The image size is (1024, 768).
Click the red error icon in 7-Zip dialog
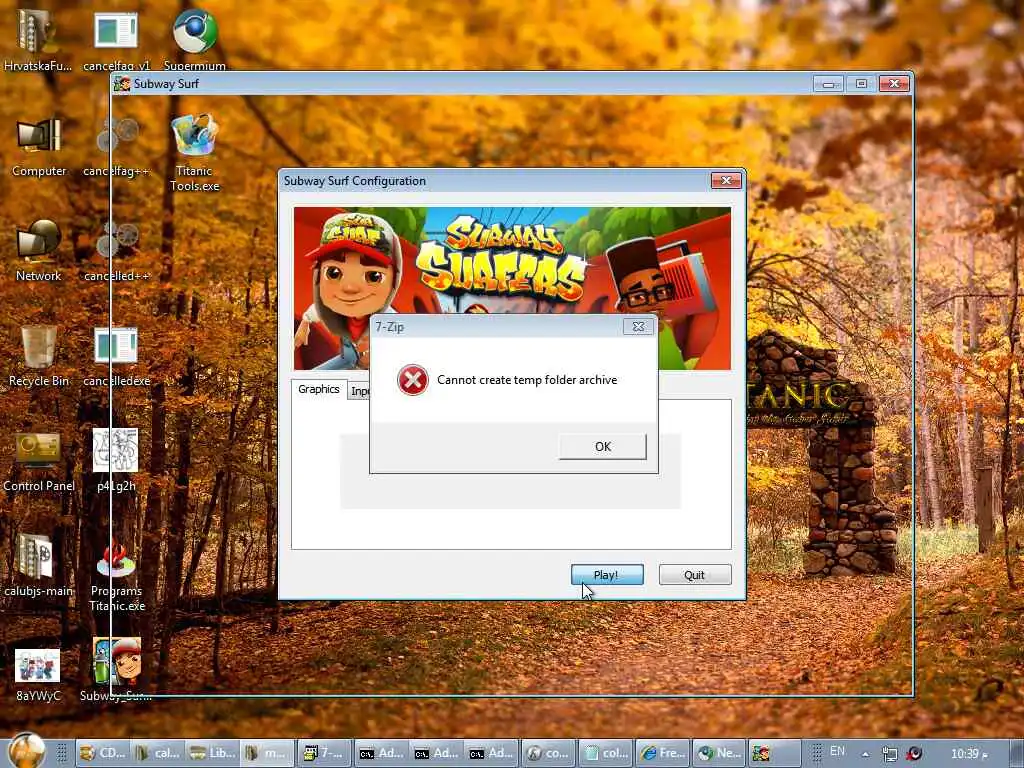413,380
